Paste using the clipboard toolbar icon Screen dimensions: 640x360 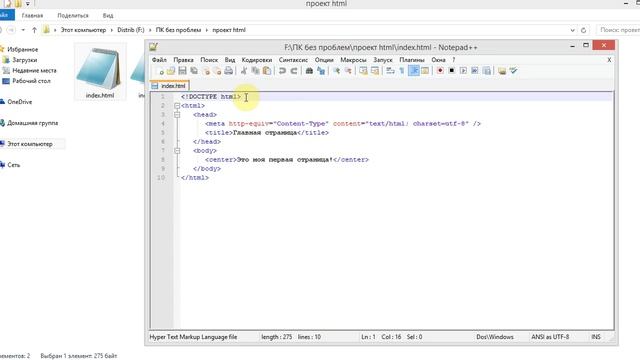tap(267, 71)
